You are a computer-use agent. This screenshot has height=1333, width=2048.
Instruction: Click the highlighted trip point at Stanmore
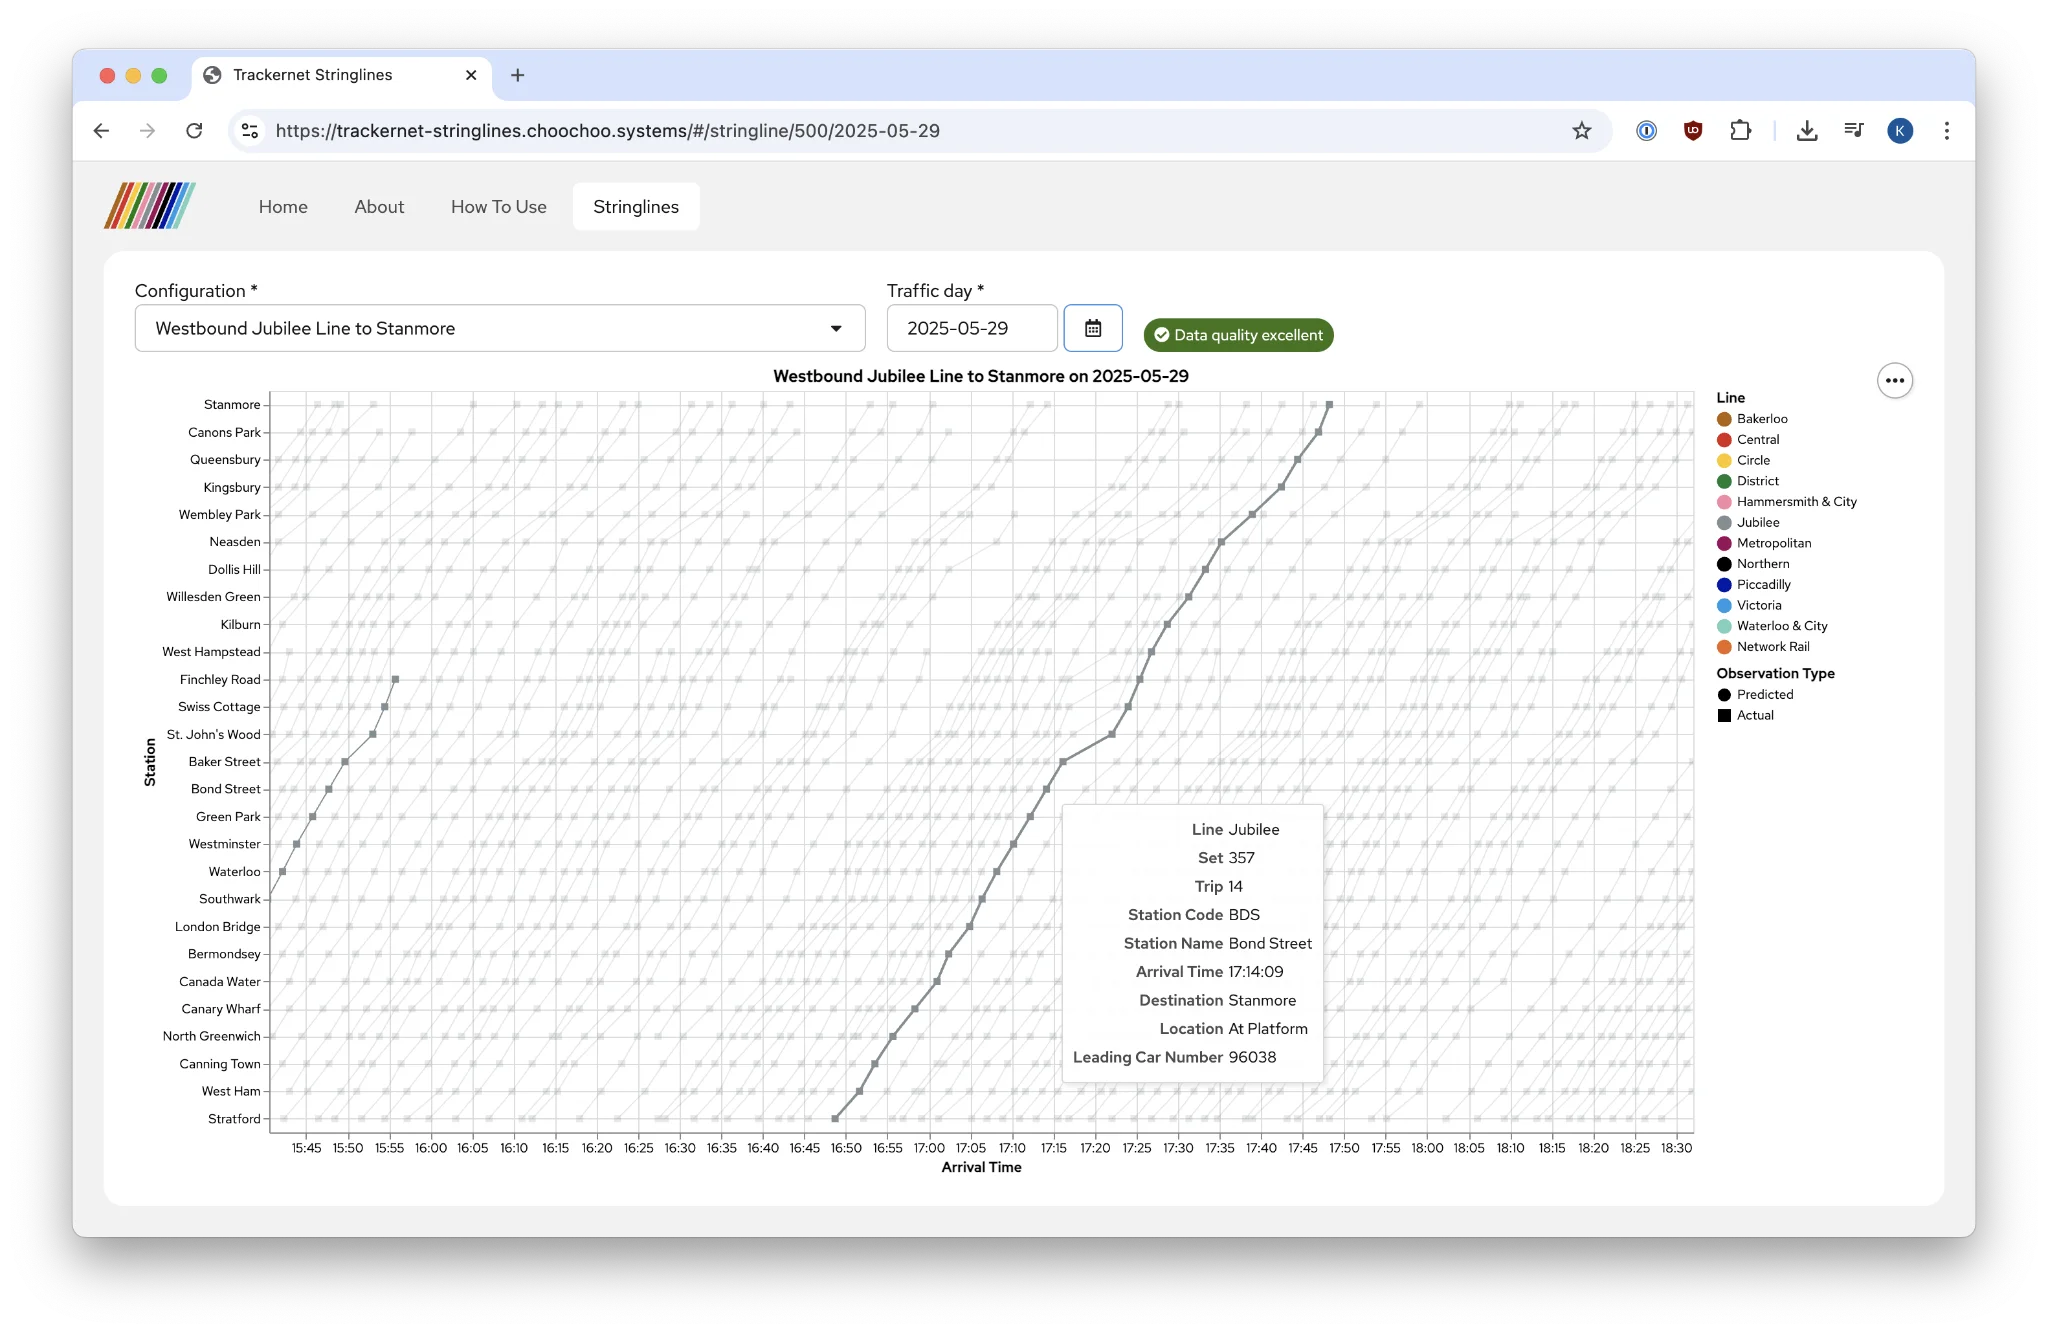pos(1329,405)
